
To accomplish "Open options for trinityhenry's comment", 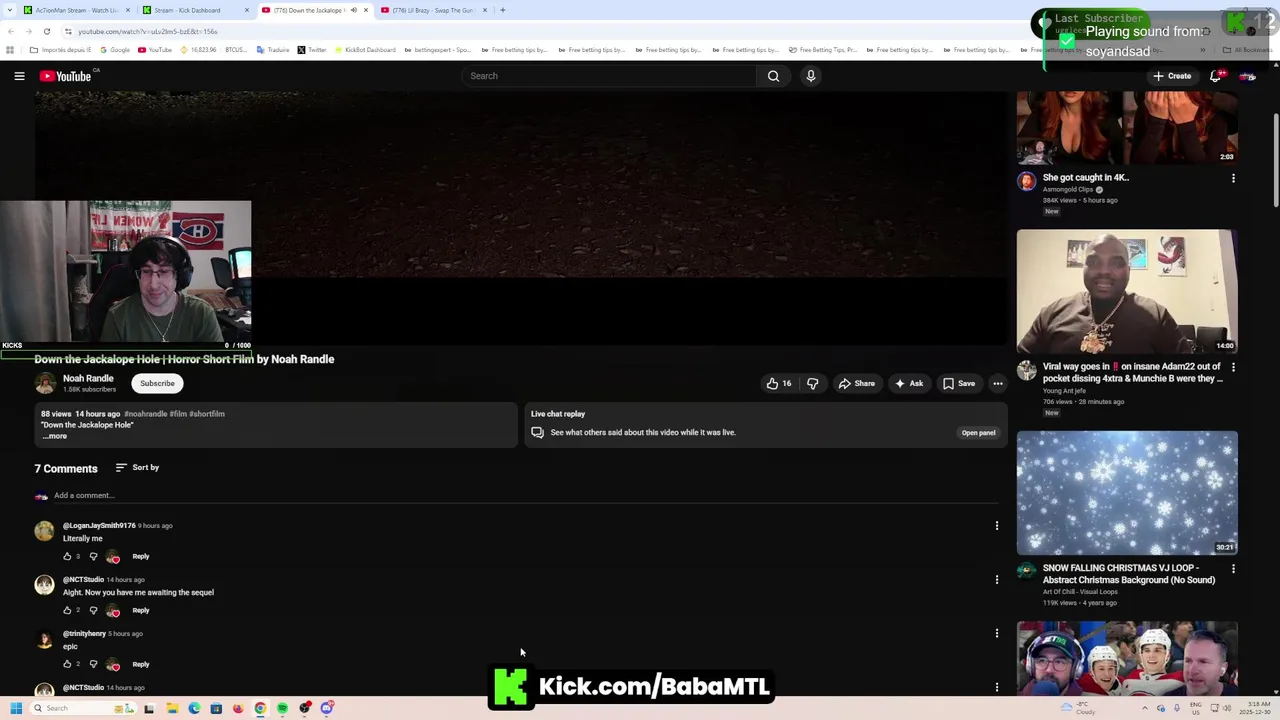I will [996, 634].
